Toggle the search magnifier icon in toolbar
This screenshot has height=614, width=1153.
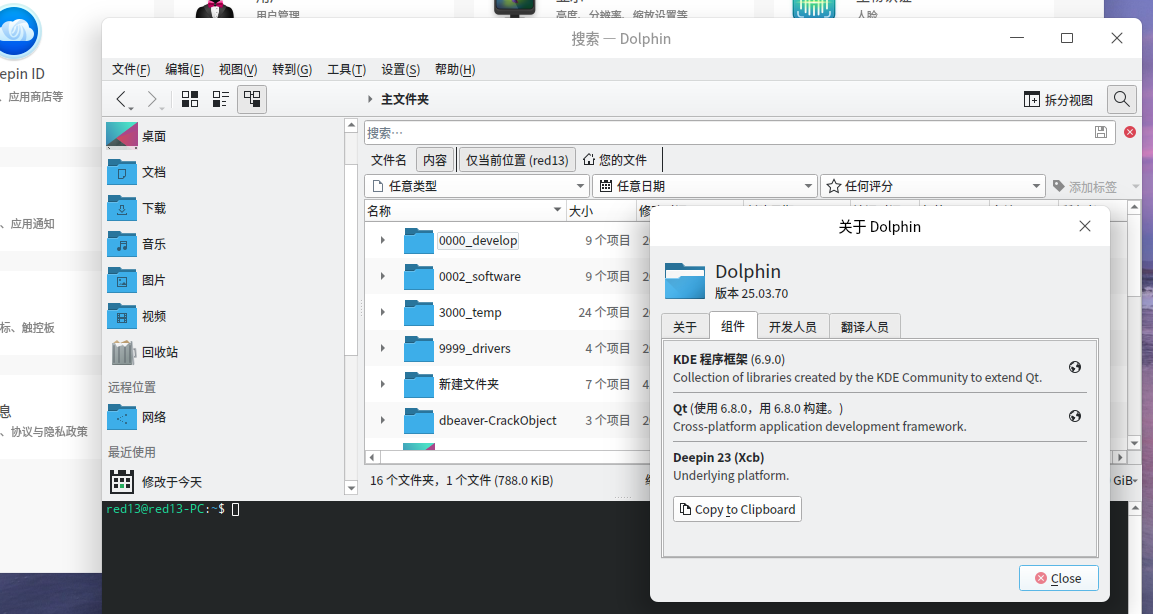(1121, 99)
